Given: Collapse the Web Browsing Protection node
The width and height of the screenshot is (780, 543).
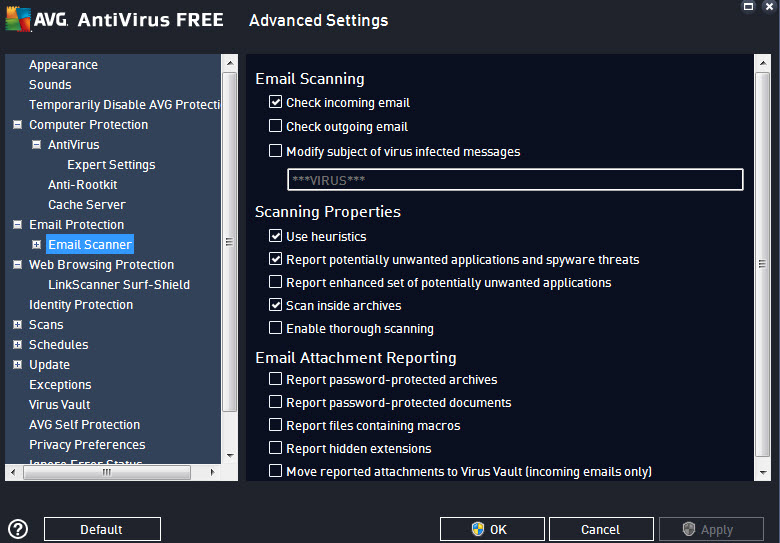Looking at the screenshot, I should coord(17,265).
